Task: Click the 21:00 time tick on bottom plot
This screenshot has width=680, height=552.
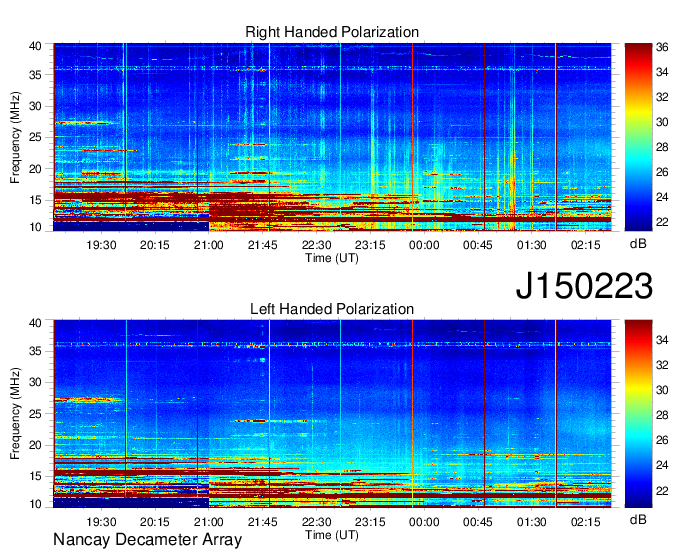Action: coord(209,522)
